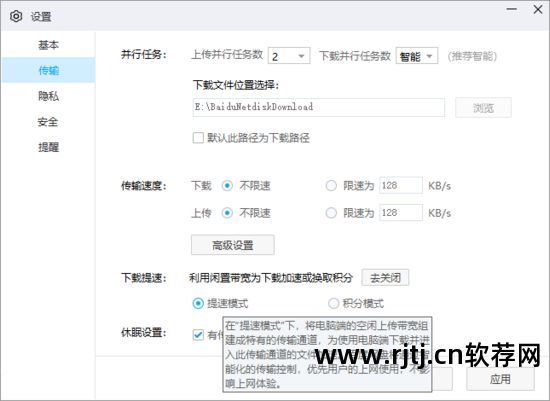Click the 利用闲置带宽为下载加速或换取积分 text
The width and height of the screenshot is (550, 401).
271,278
